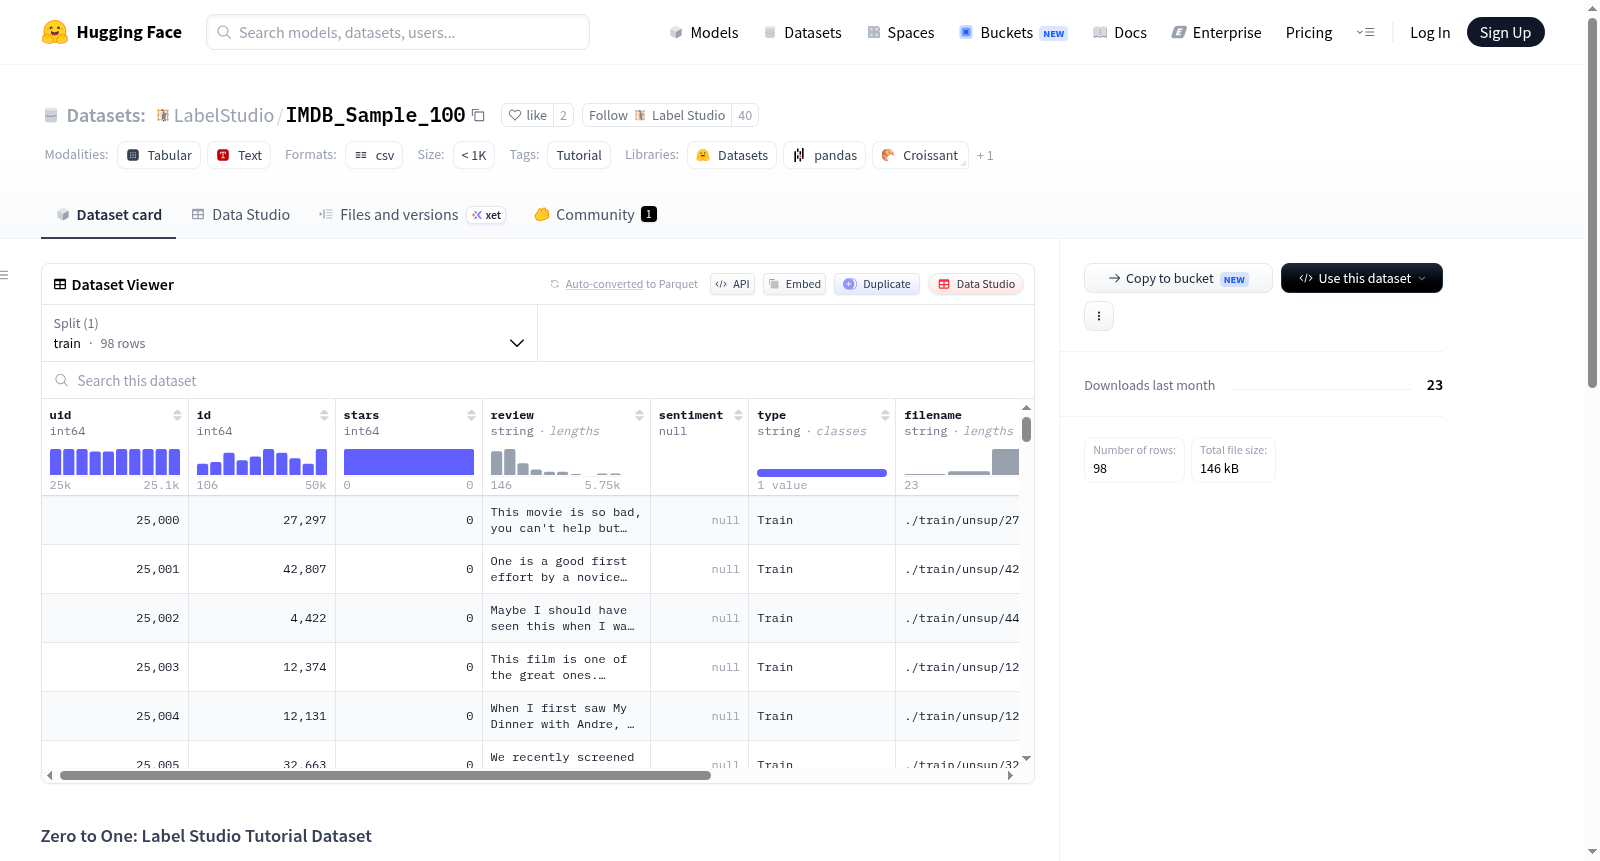The image size is (1600, 861).
Task: Select the pandas library tag
Action: pos(825,155)
